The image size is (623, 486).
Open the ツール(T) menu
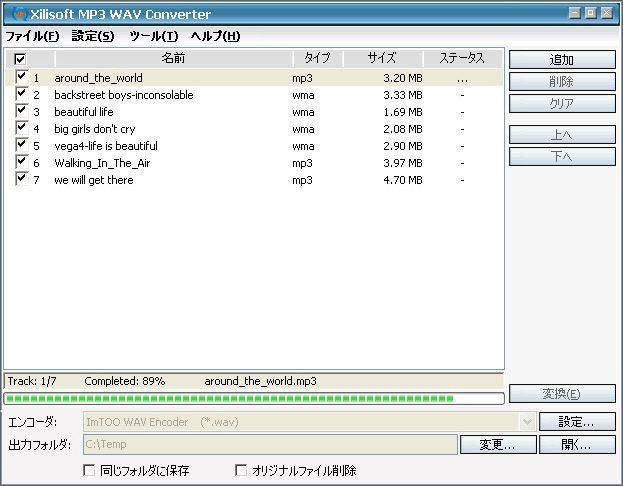153,36
